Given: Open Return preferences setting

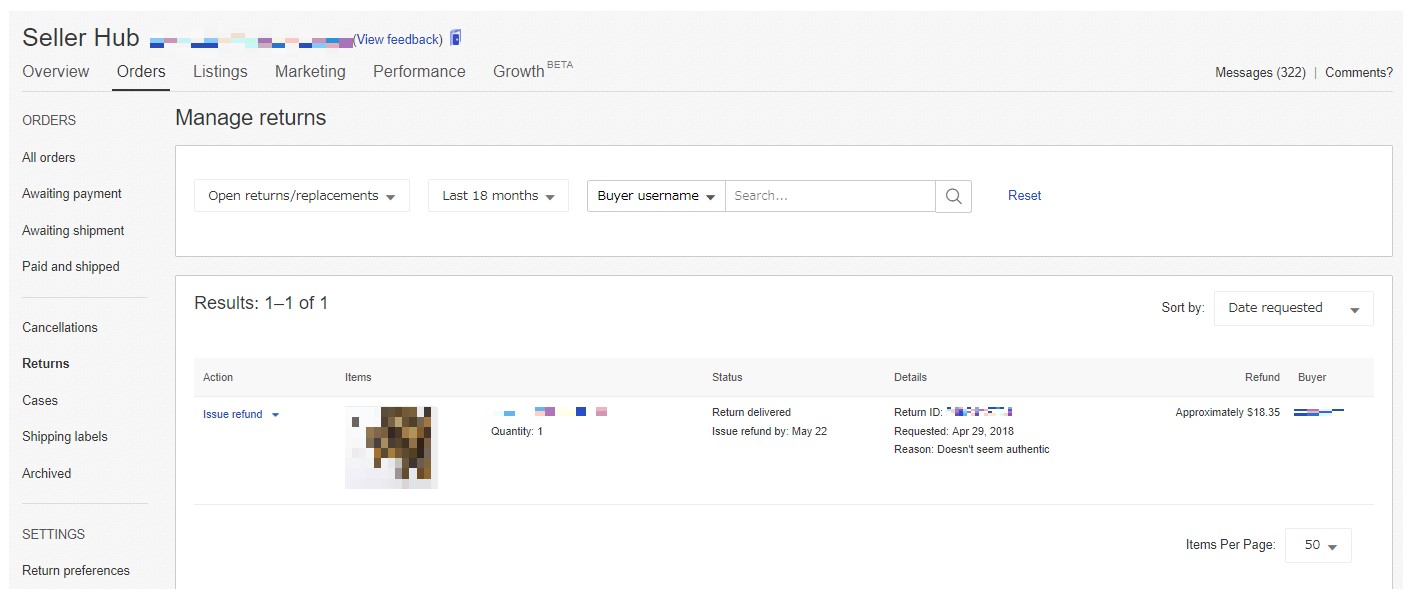Looking at the screenshot, I should [x=76, y=571].
